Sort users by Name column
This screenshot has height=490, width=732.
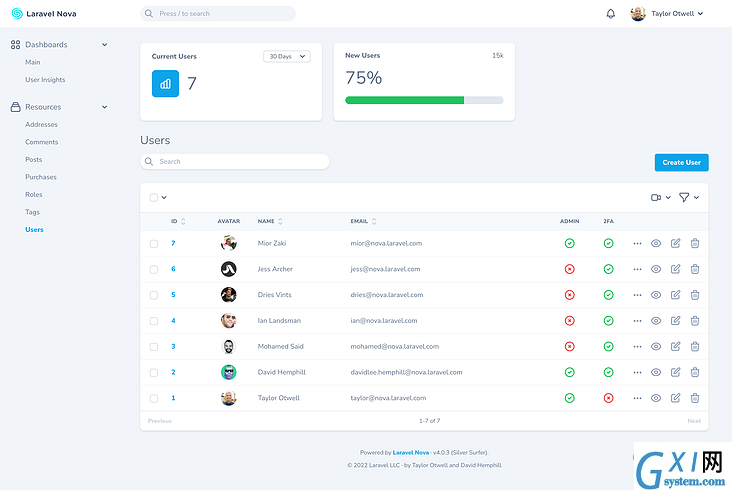tap(270, 221)
